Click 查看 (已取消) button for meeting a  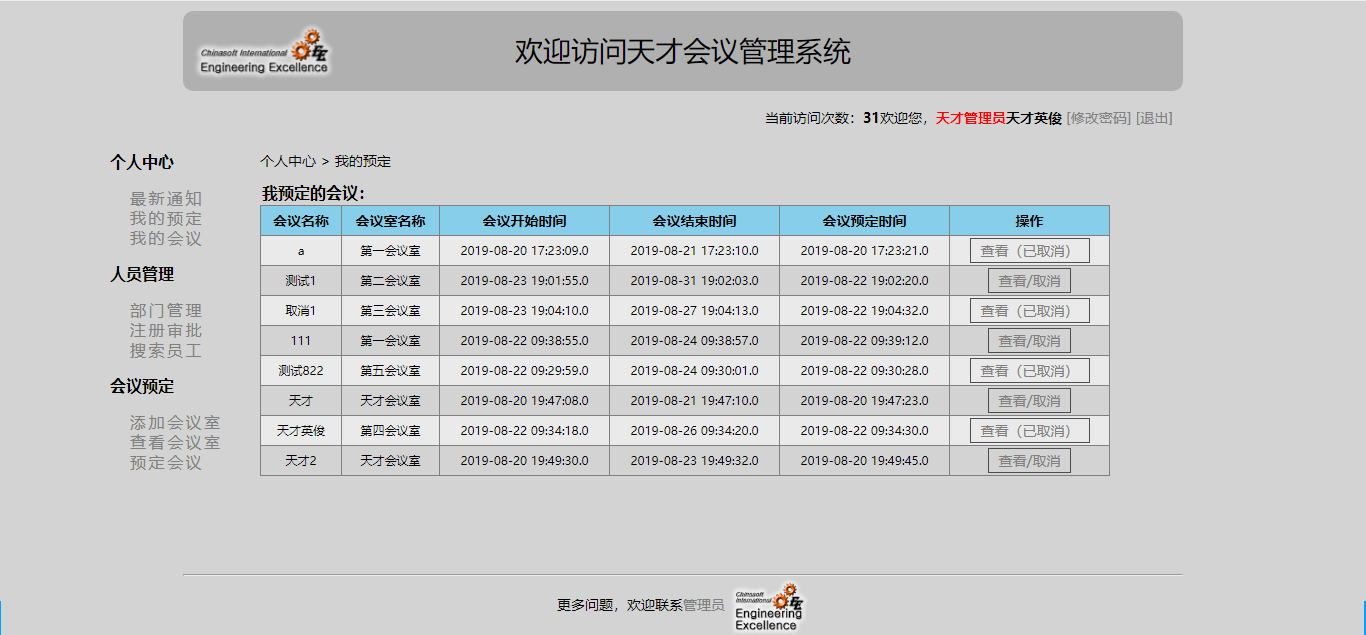tap(1029, 250)
